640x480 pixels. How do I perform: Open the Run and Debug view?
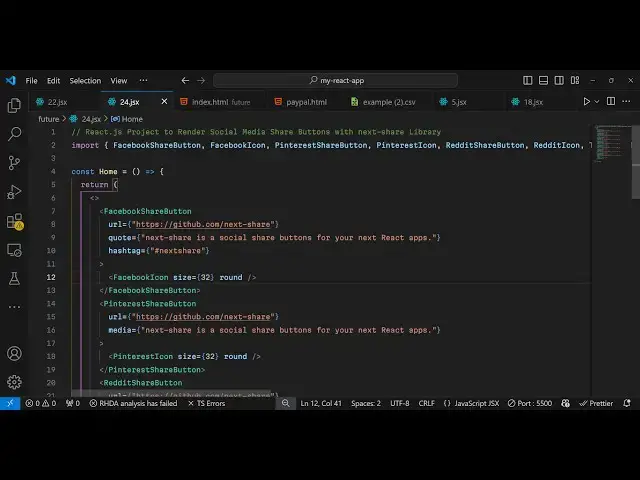point(14,192)
